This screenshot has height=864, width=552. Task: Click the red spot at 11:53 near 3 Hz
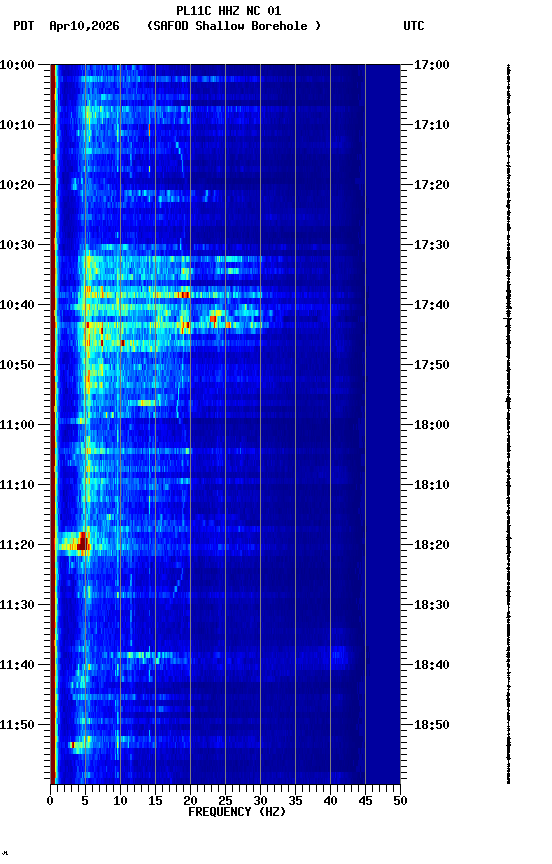(72, 745)
